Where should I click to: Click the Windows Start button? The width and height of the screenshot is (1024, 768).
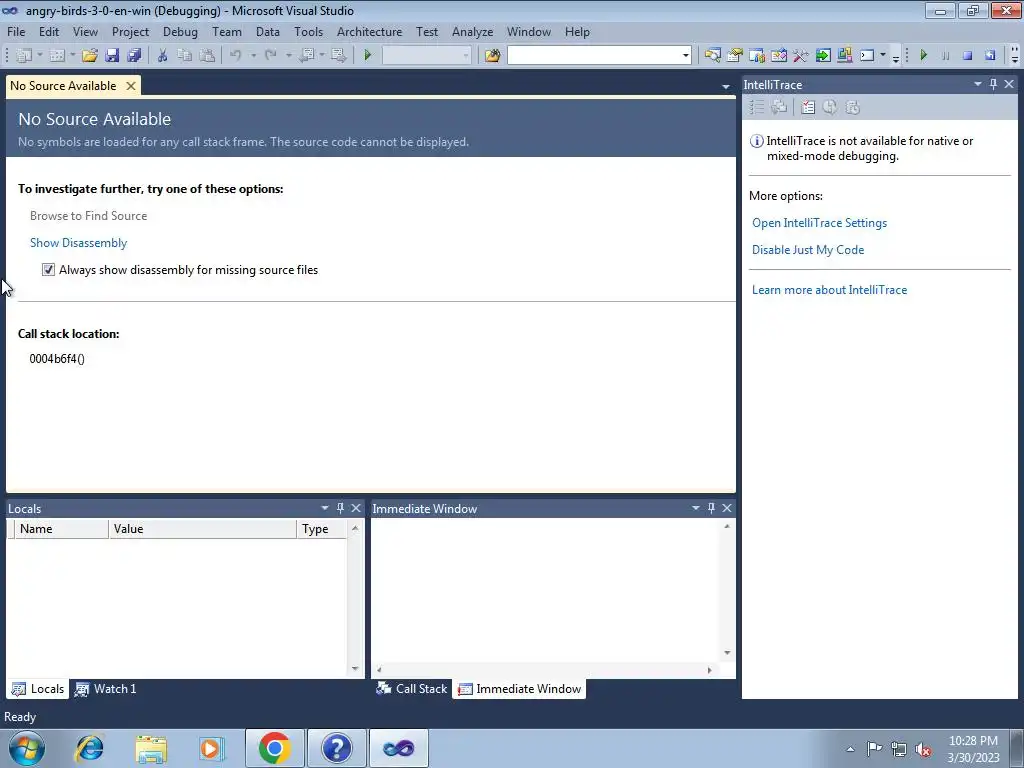tap(27, 748)
